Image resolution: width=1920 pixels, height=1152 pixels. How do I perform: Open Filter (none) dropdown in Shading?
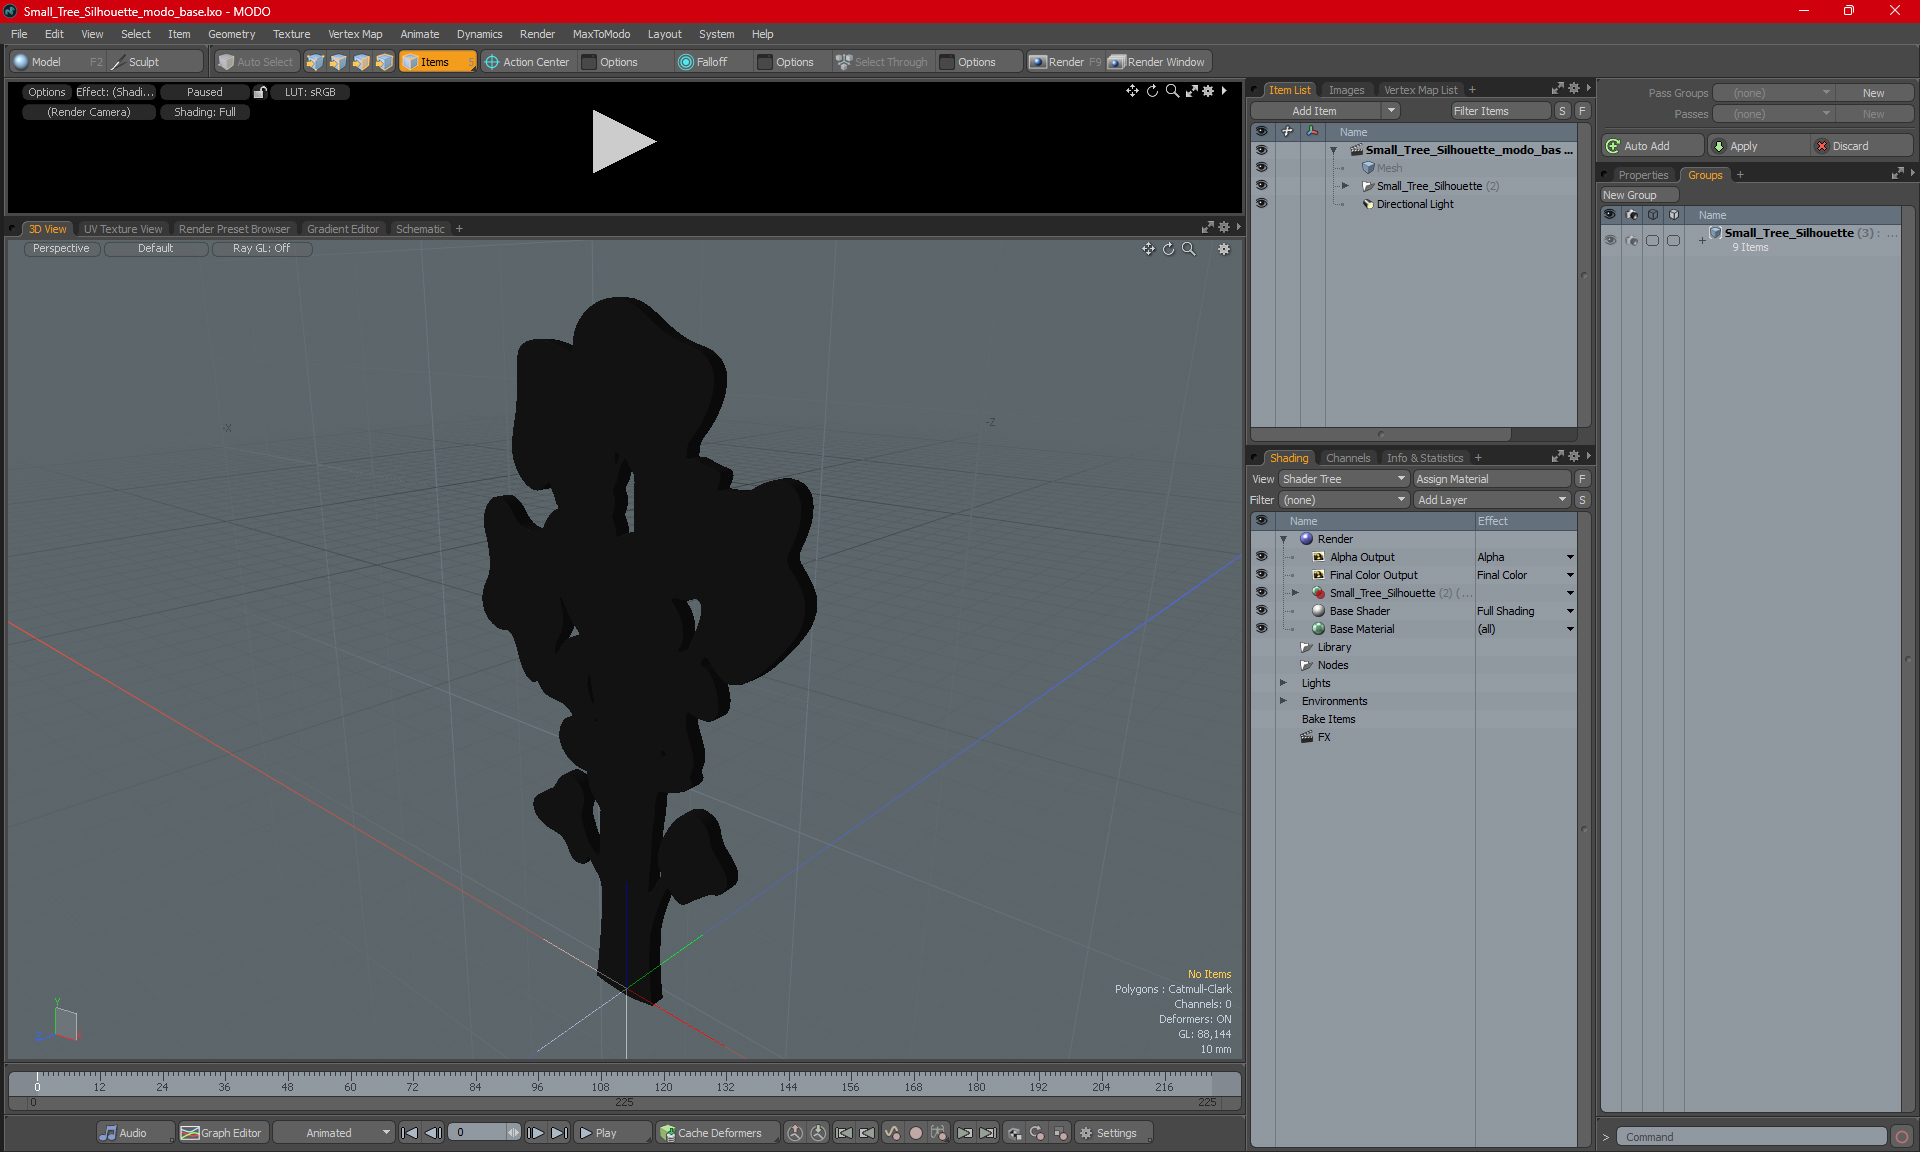pyautogui.click(x=1344, y=500)
